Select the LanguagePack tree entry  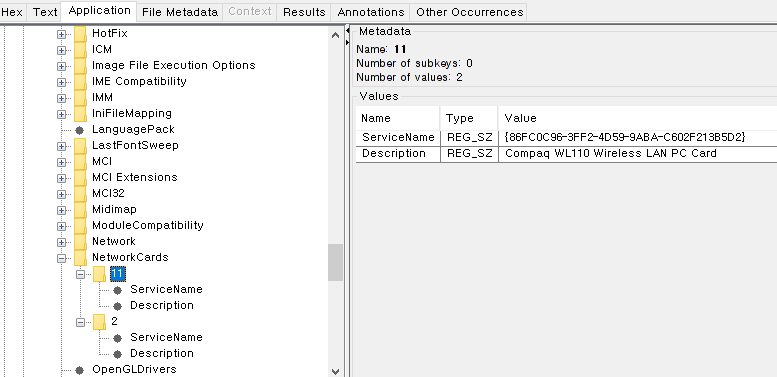(133, 129)
